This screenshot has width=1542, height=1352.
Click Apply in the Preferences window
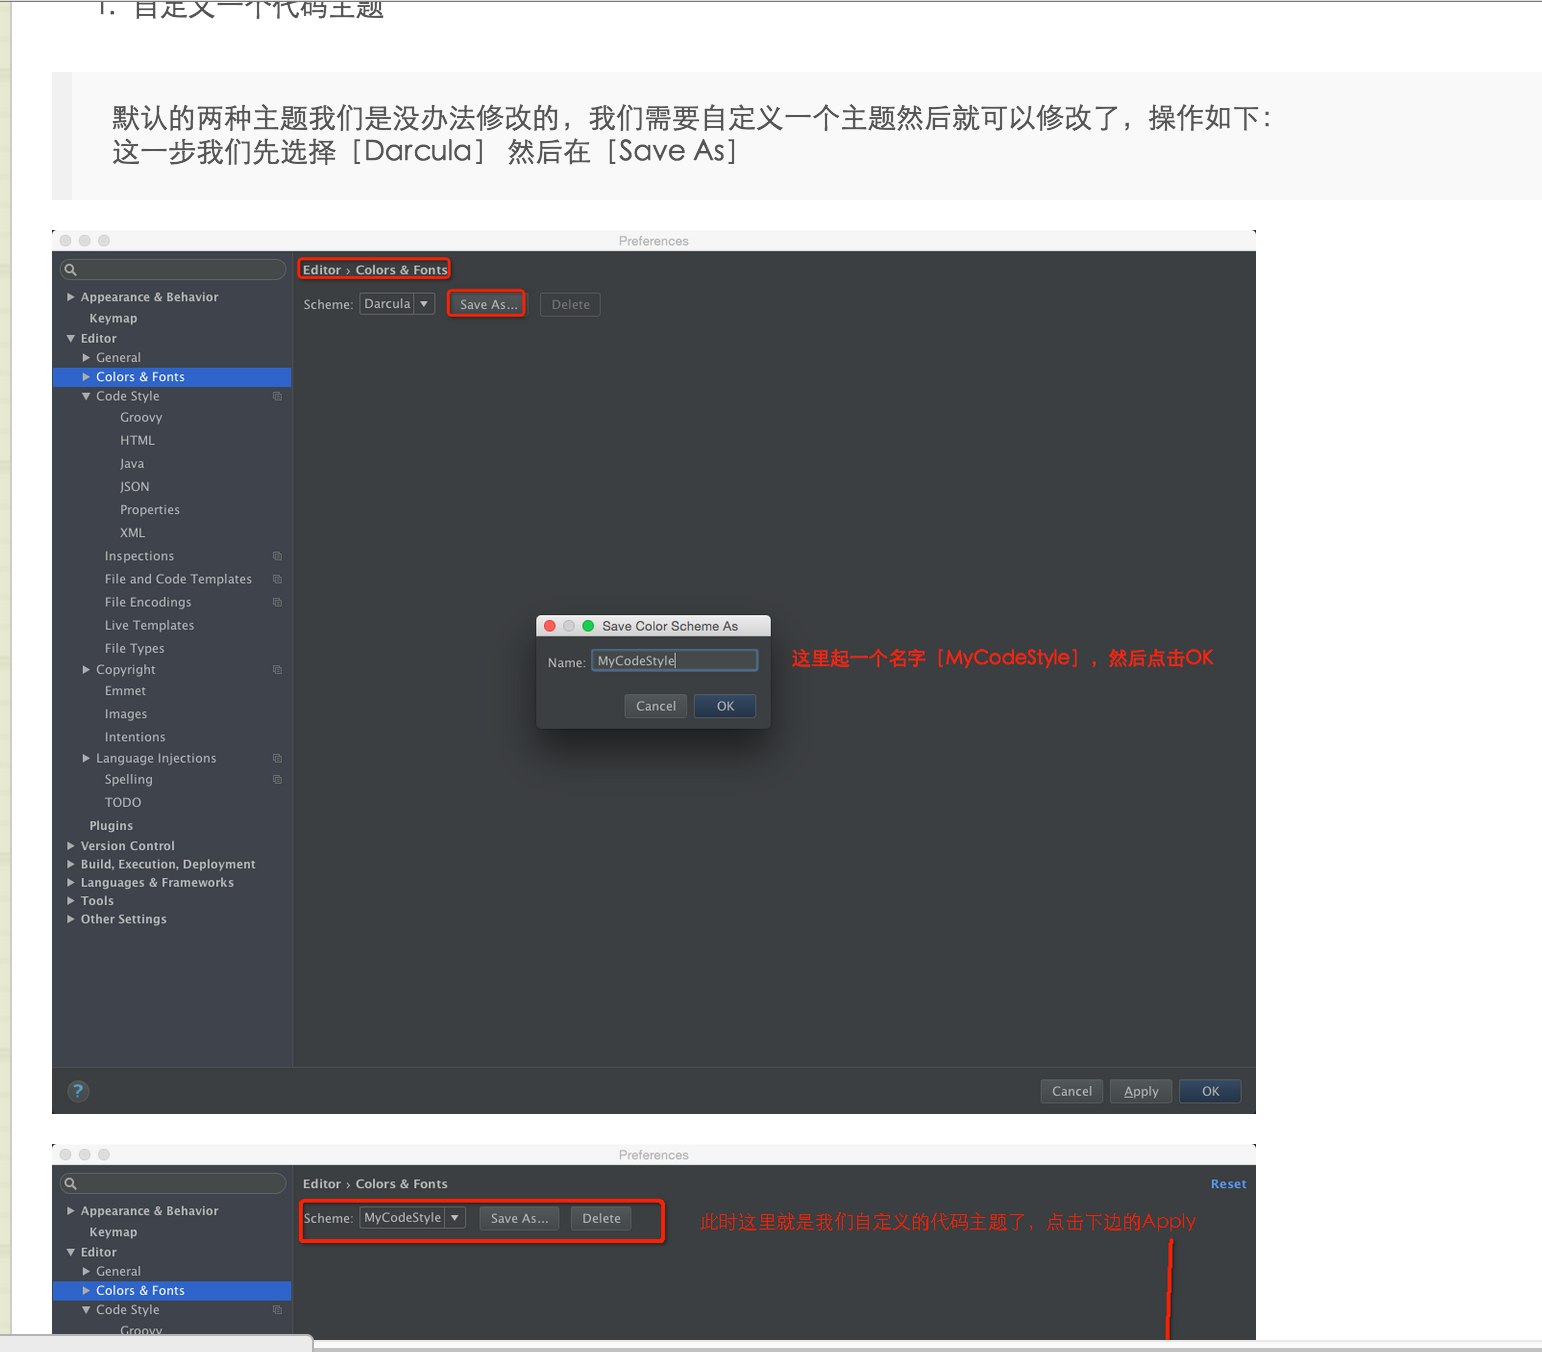pos(1141,1091)
